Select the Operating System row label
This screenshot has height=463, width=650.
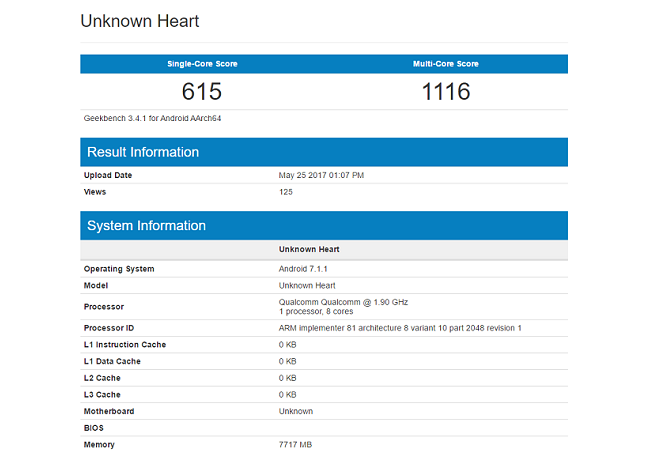tap(119, 269)
